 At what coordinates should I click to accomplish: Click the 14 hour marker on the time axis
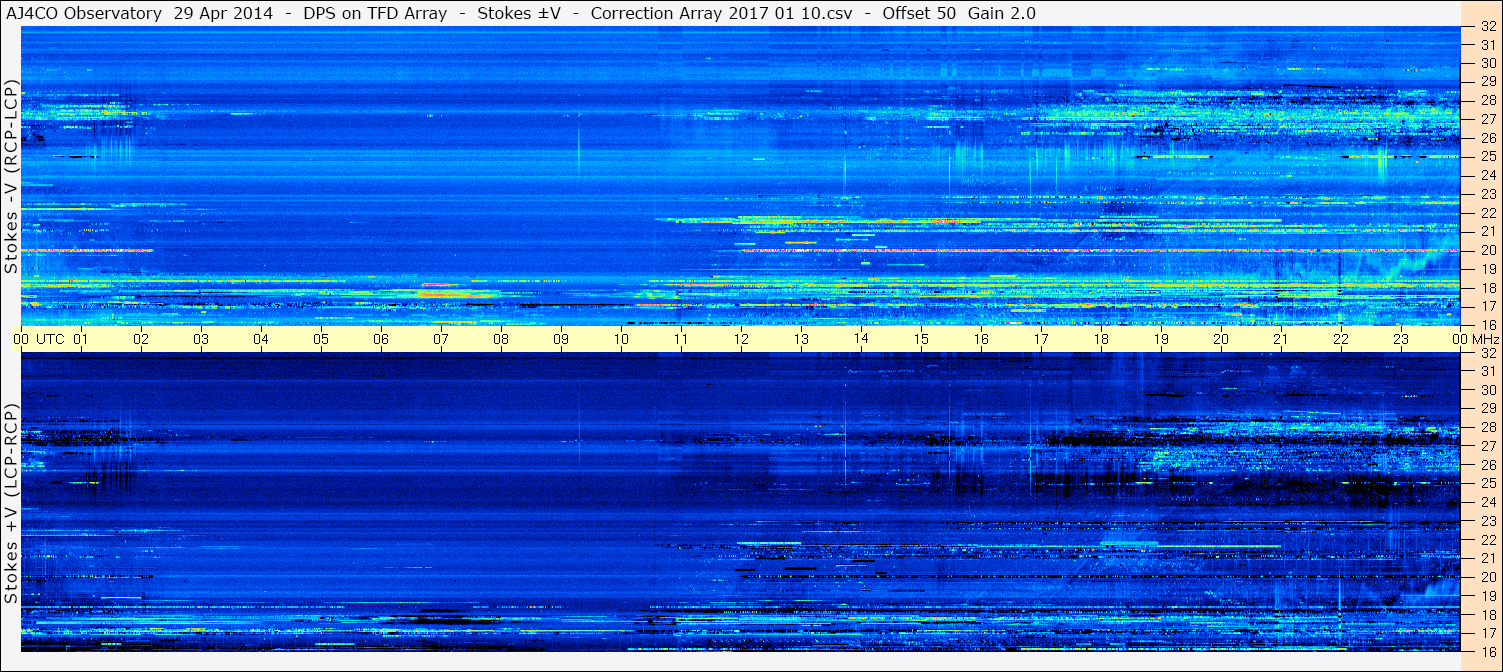click(x=861, y=339)
